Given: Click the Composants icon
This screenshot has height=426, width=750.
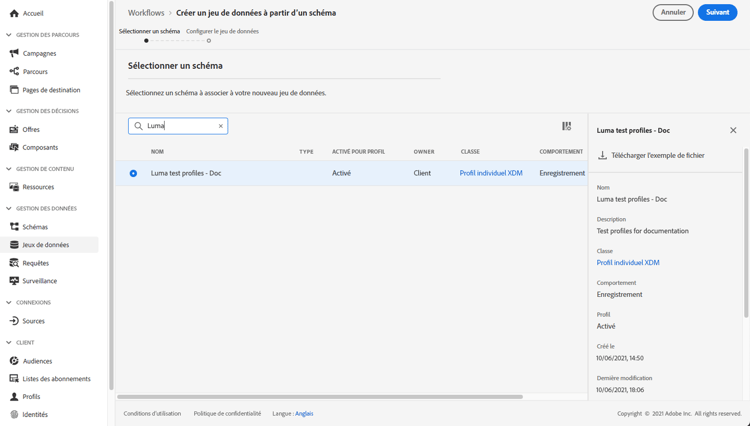Looking at the screenshot, I should tap(14, 147).
